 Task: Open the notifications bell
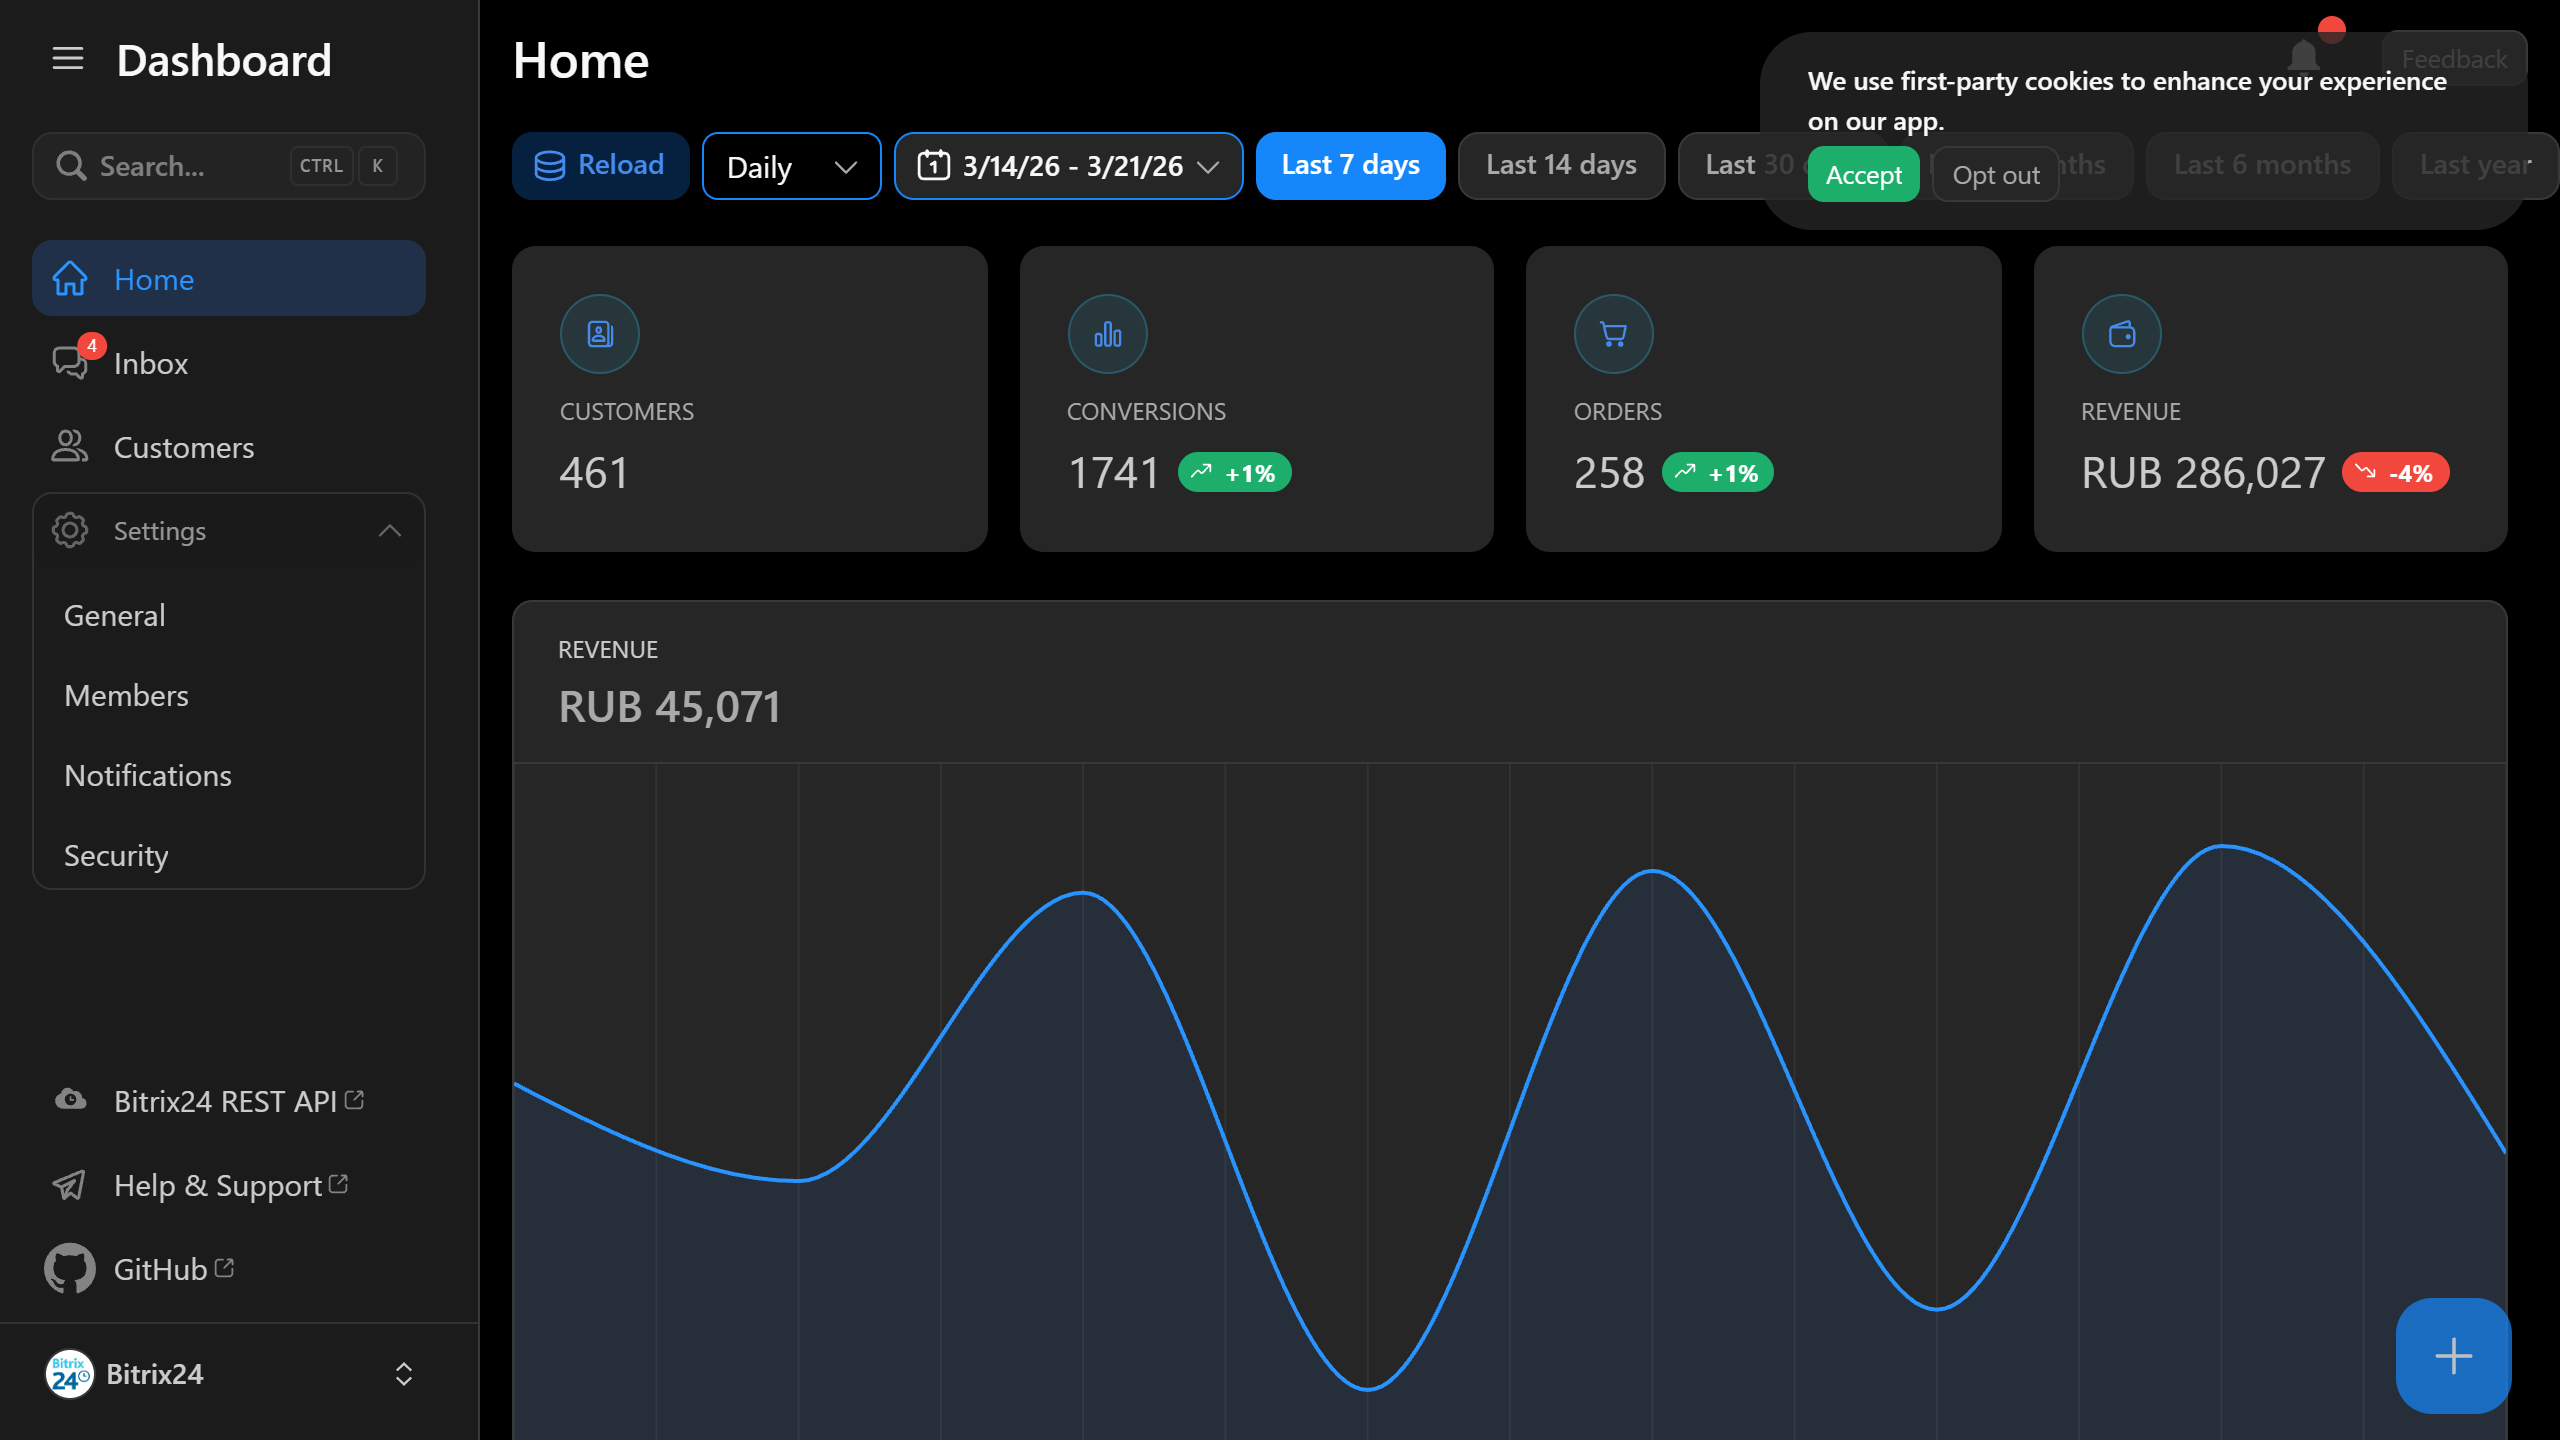click(2303, 55)
